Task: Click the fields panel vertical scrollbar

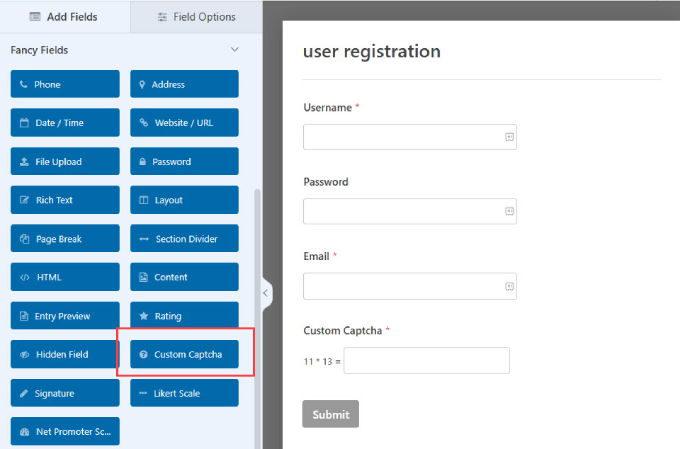Action: [257, 300]
